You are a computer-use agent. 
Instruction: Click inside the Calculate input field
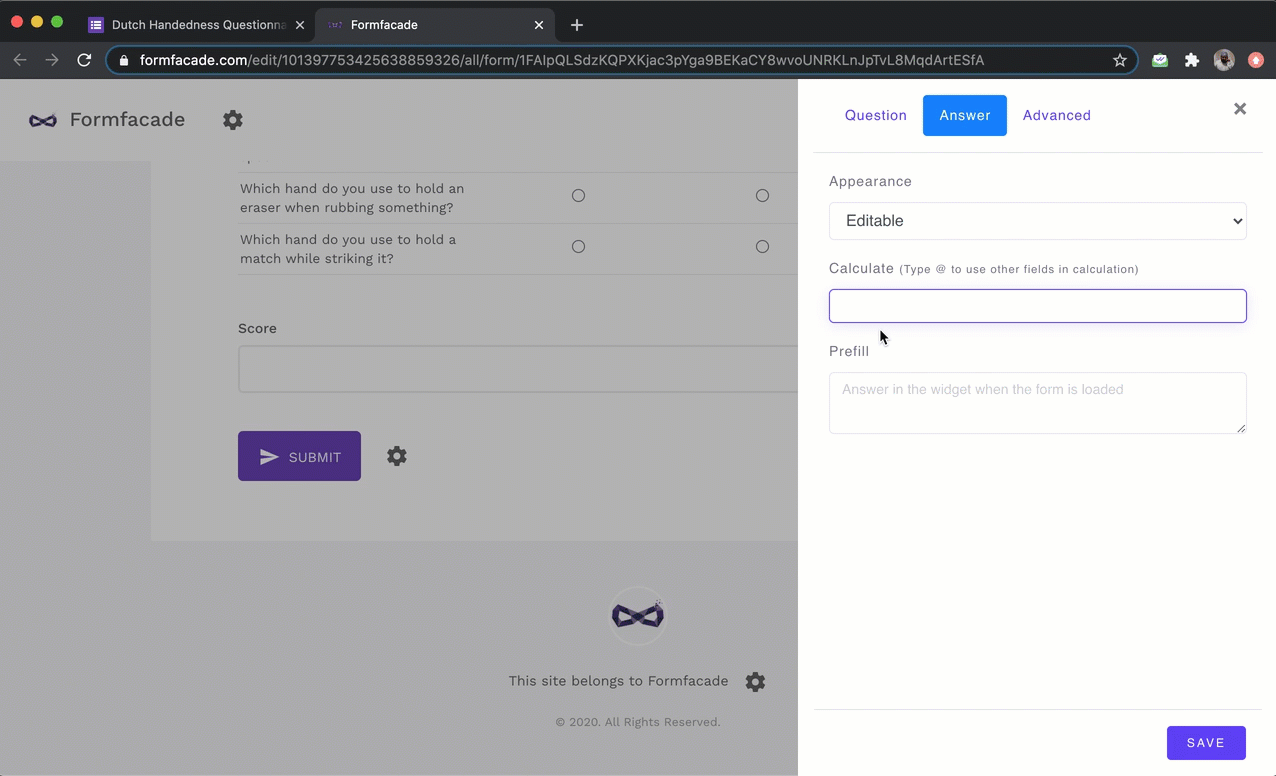[x=1037, y=306]
